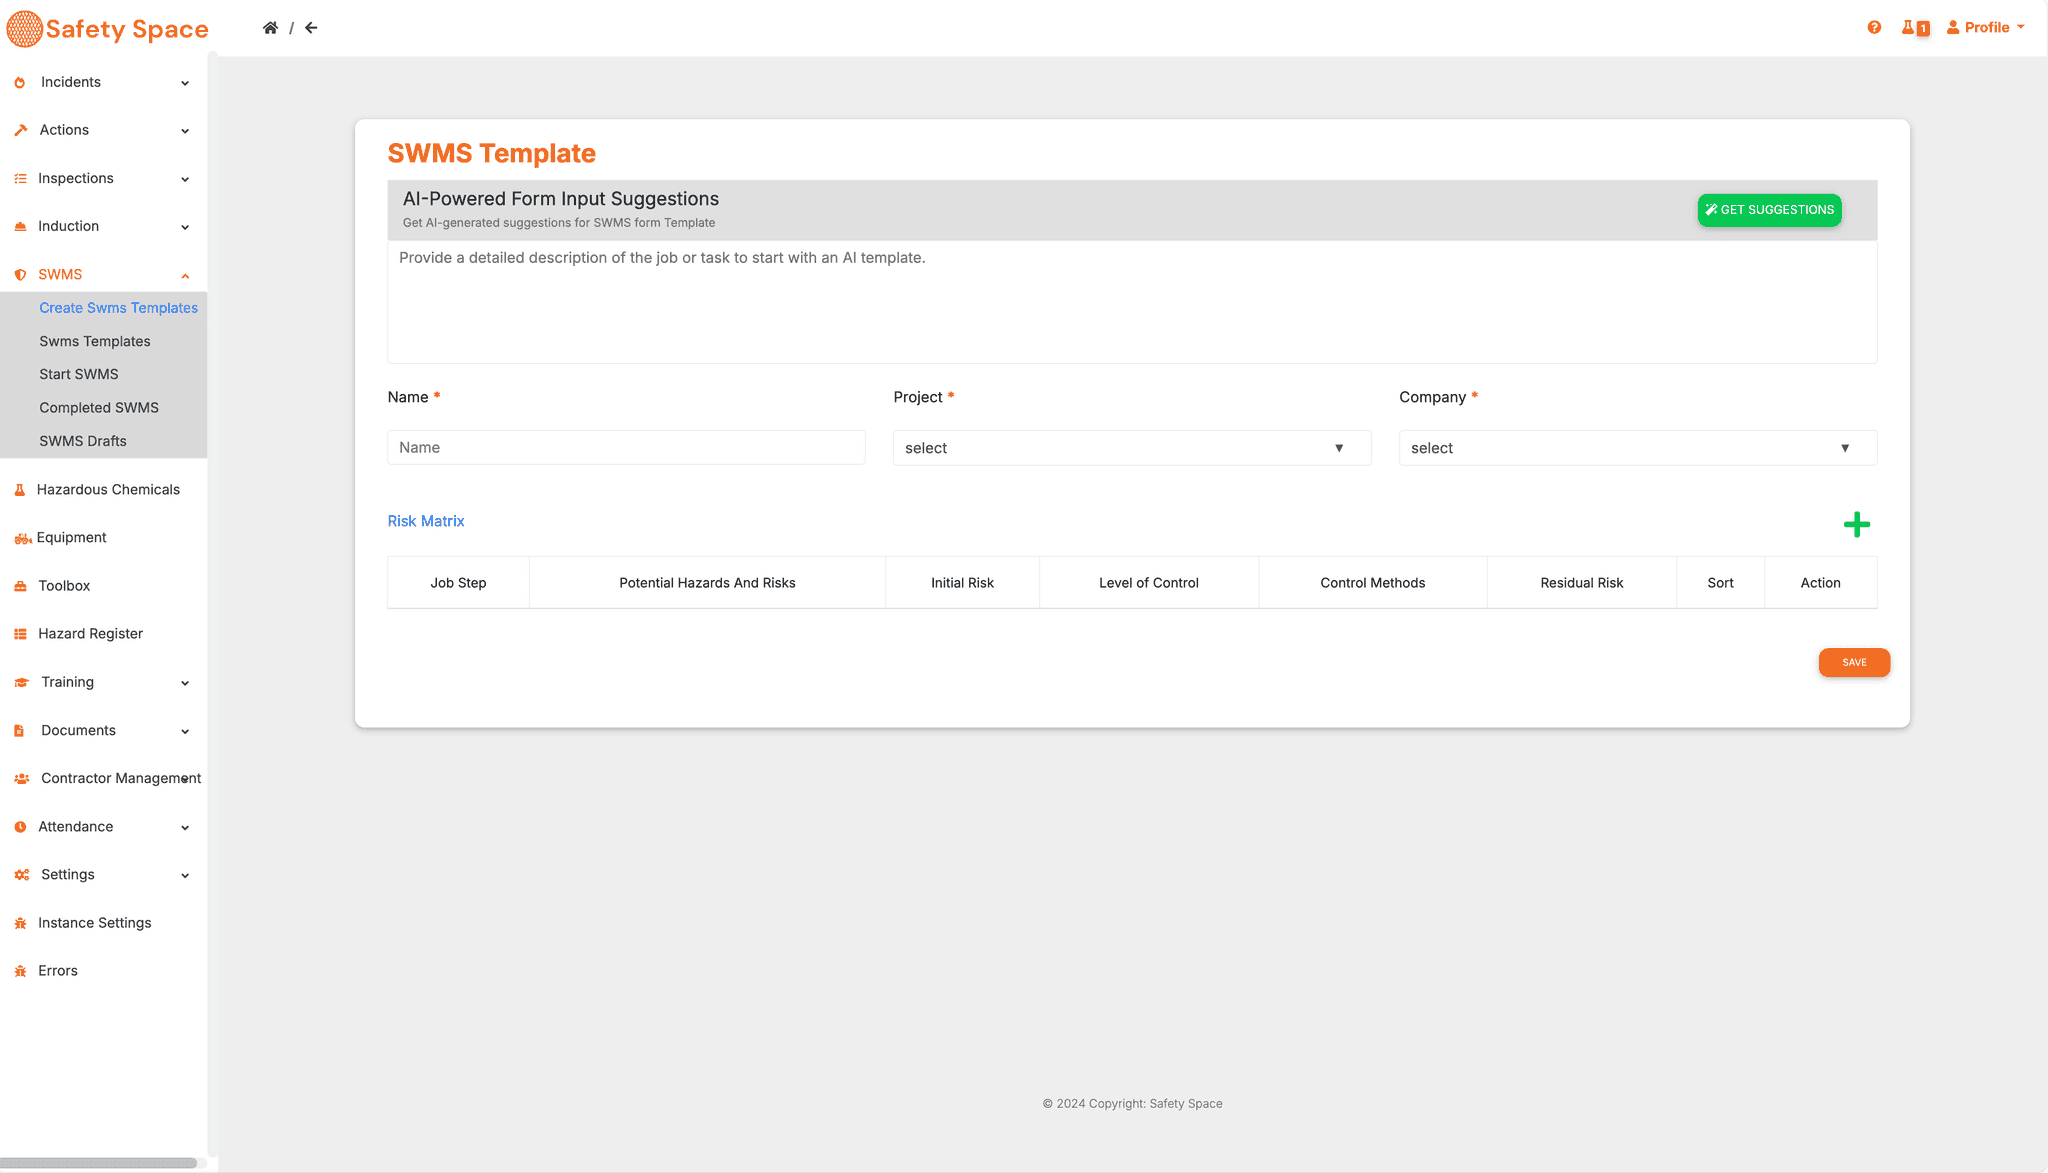Expand the Training menu chevron

tap(185, 683)
